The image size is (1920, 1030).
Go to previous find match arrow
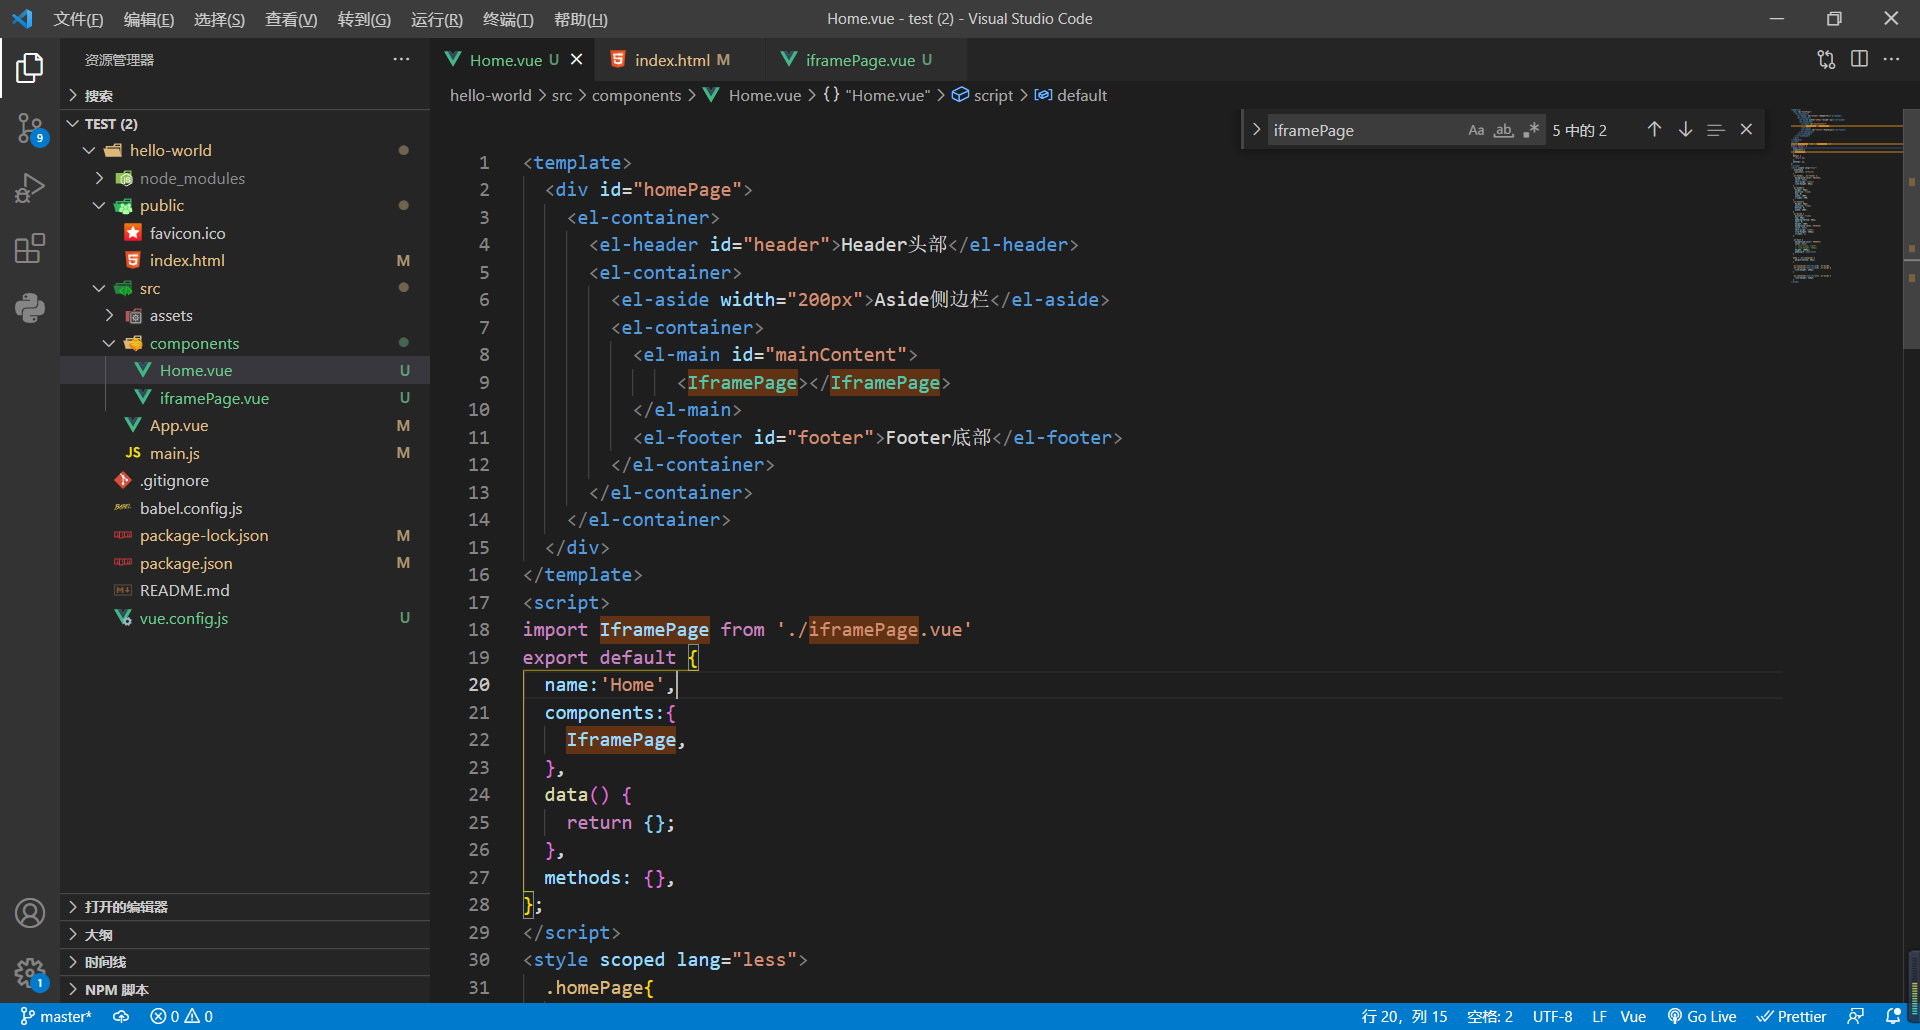1655,130
